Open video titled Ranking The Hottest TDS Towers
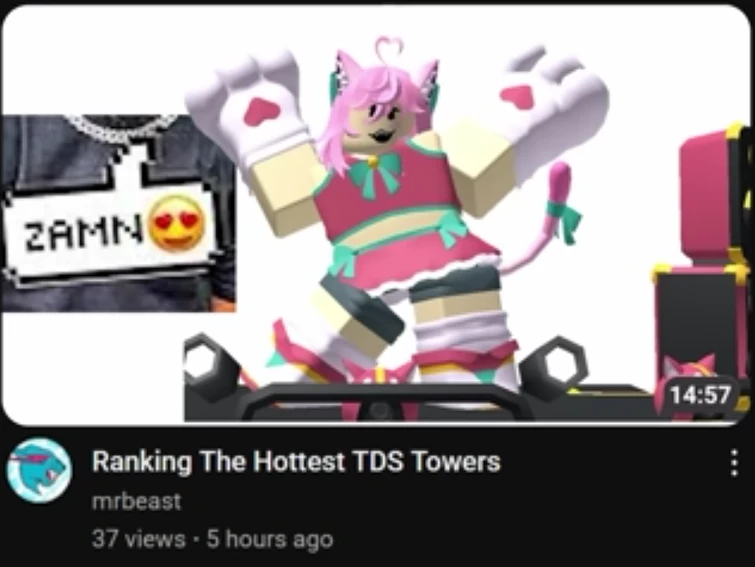 tap(296, 462)
